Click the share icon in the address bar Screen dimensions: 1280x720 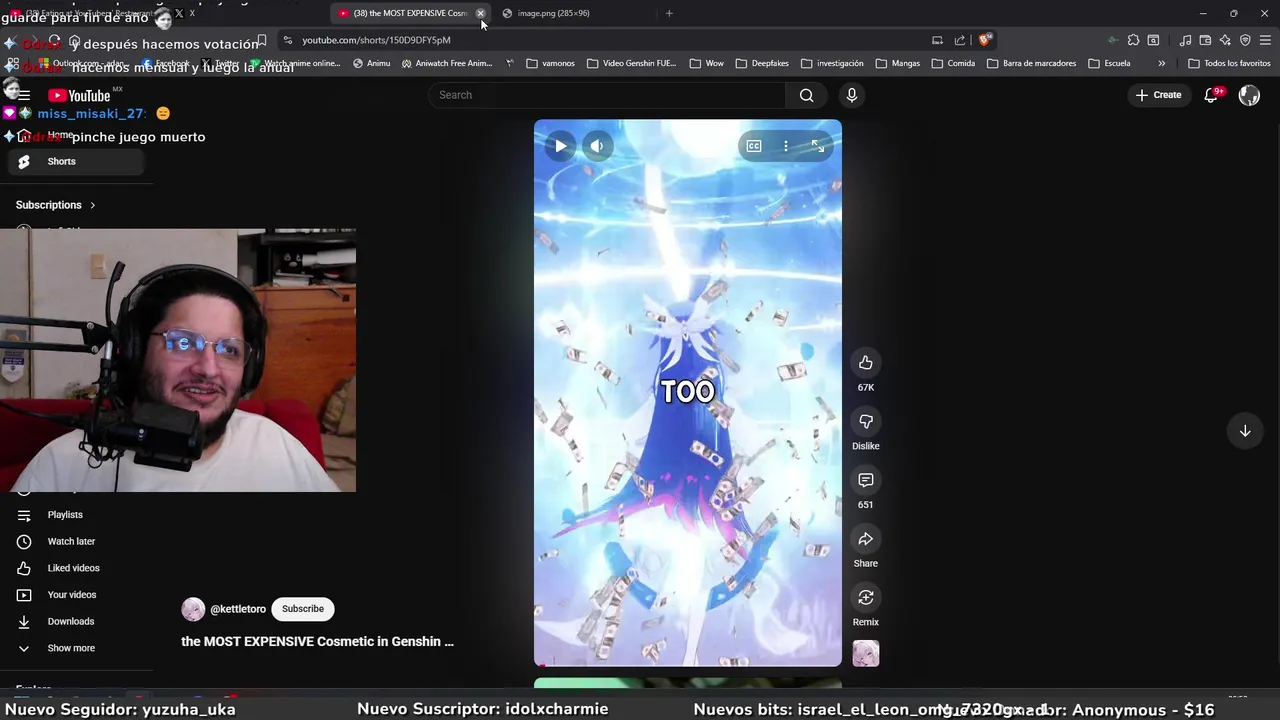point(960,40)
